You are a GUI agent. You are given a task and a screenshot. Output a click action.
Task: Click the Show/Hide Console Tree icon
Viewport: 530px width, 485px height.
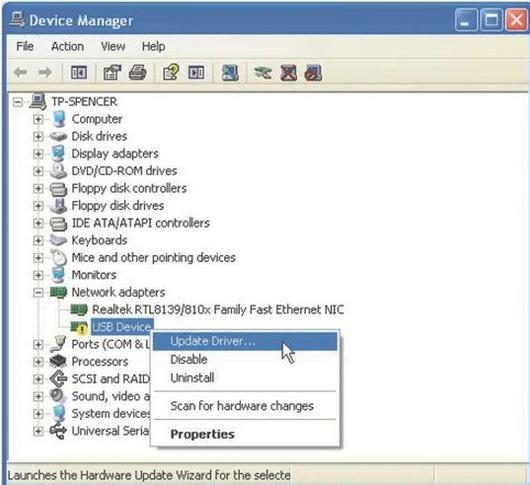79,73
